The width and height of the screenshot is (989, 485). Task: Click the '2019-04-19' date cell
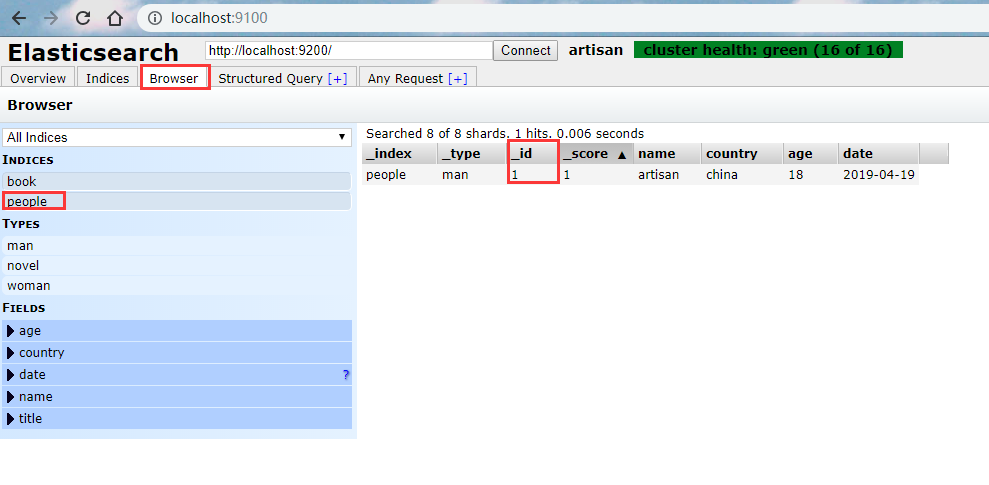[879, 175]
